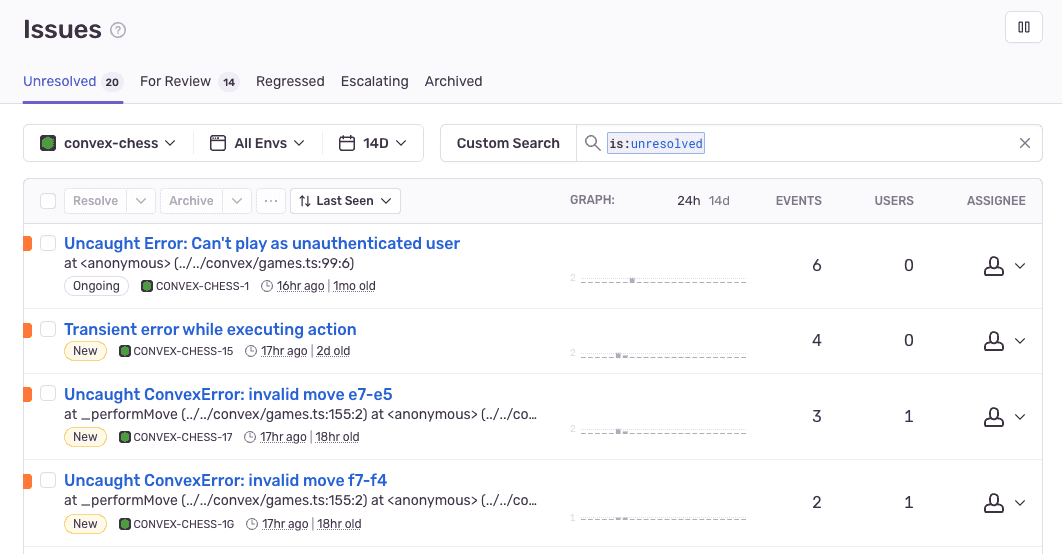Click the sort arrows icon on Last Seen

[x=305, y=201]
